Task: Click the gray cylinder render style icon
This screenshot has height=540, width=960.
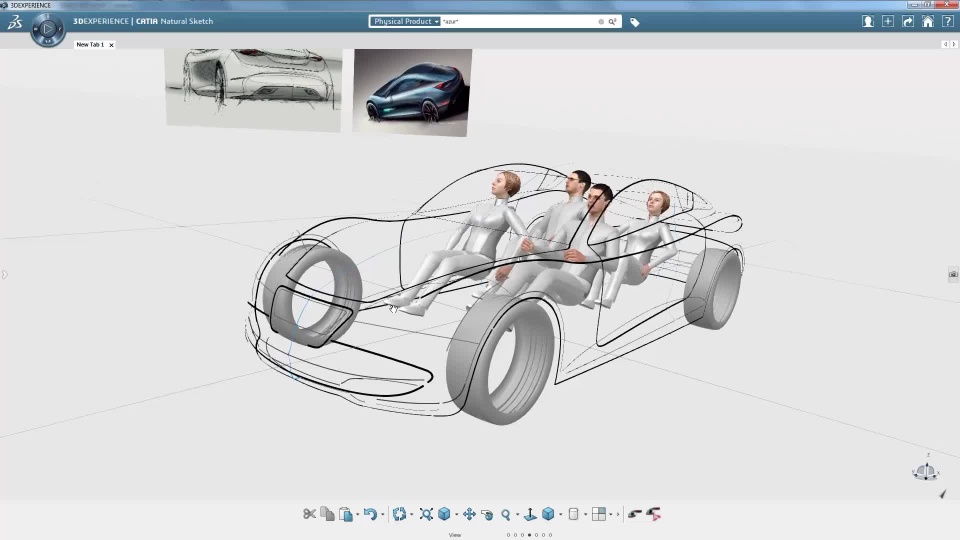Action: (573, 514)
